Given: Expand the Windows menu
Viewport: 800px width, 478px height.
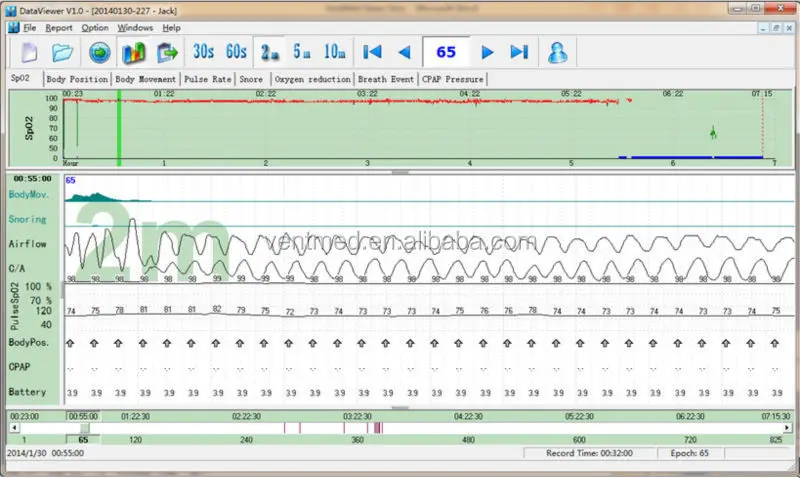Looking at the screenshot, I should point(135,28).
